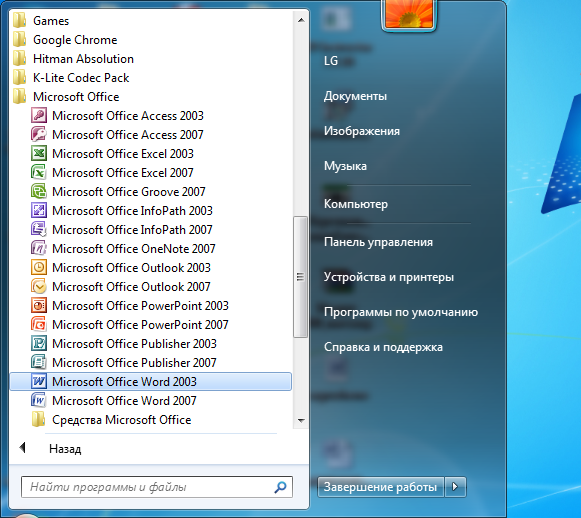Expand the Games folder entry
This screenshot has height=518, width=581.
click(x=51, y=21)
